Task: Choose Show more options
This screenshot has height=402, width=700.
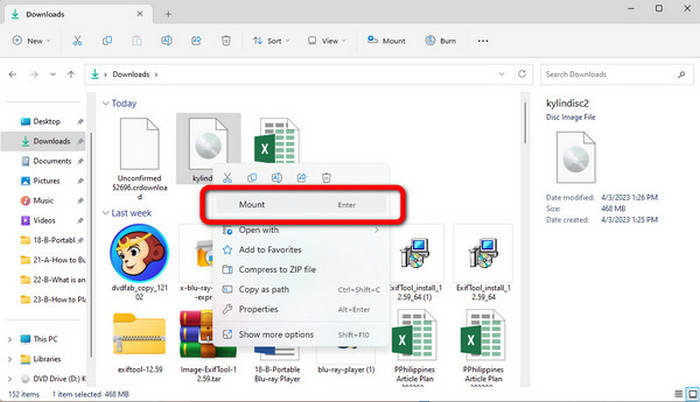Action: click(301, 334)
